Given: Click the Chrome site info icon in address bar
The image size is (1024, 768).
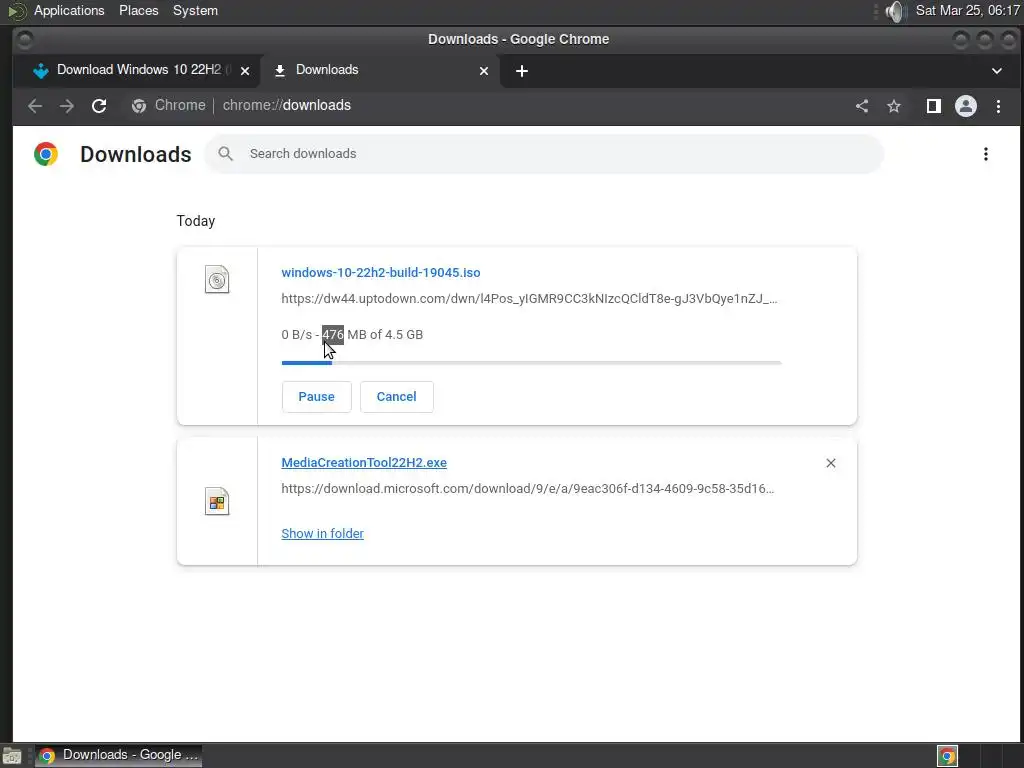Looking at the screenshot, I should 138,106.
